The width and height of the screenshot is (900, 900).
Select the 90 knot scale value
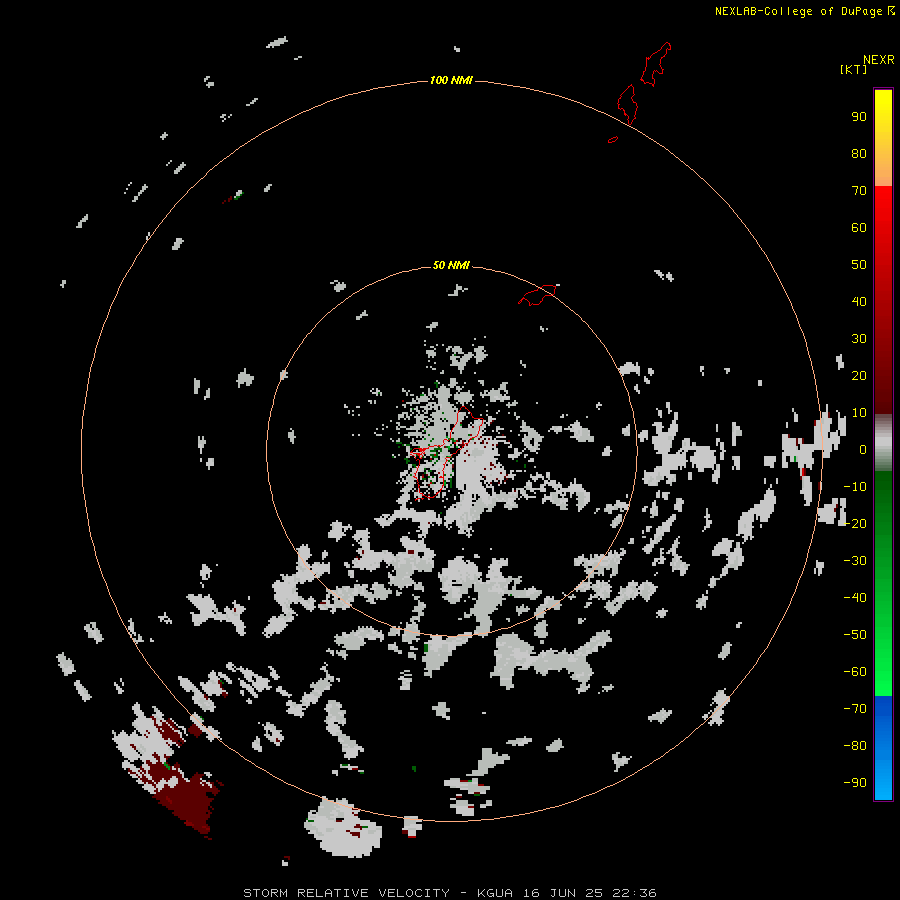[859, 117]
